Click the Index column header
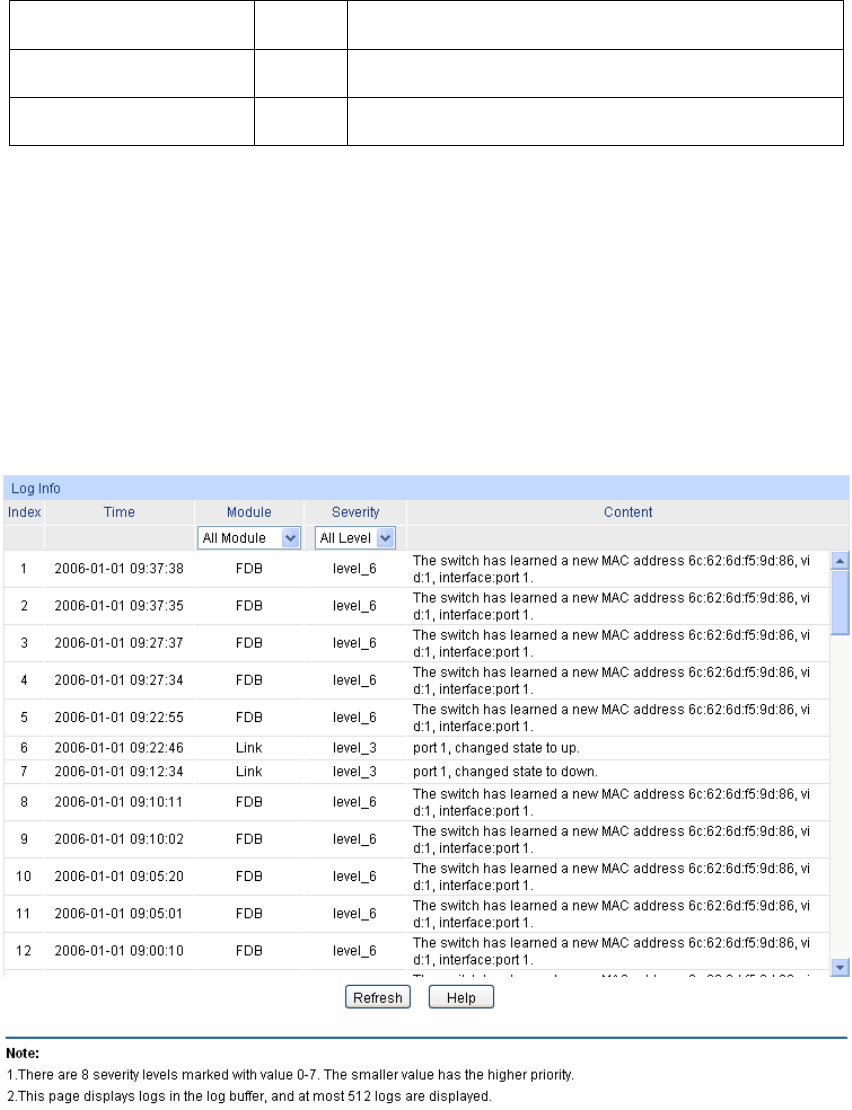Image resolution: width=852 pixels, height=1110 pixels. [x=24, y=512]
